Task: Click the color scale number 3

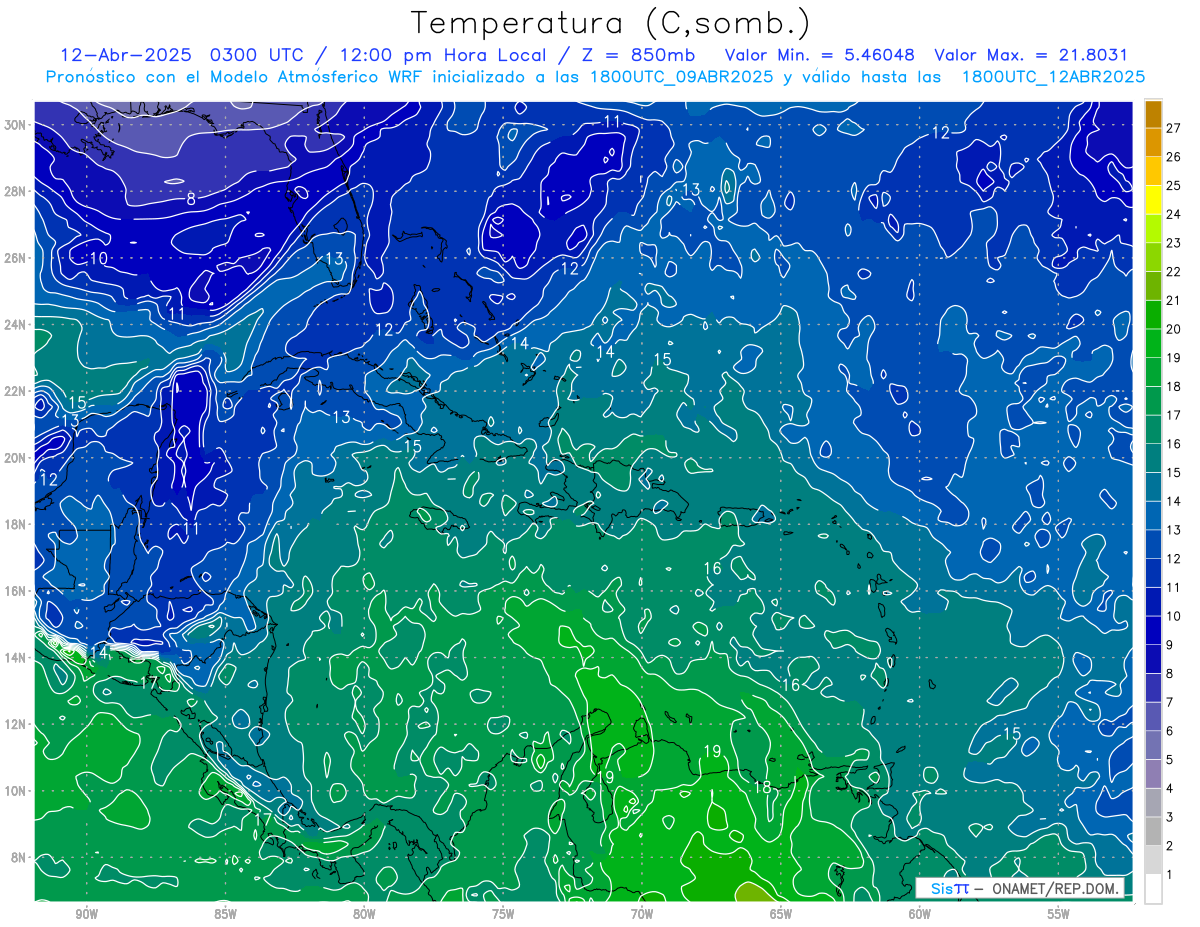Action: pos(1171,817)
